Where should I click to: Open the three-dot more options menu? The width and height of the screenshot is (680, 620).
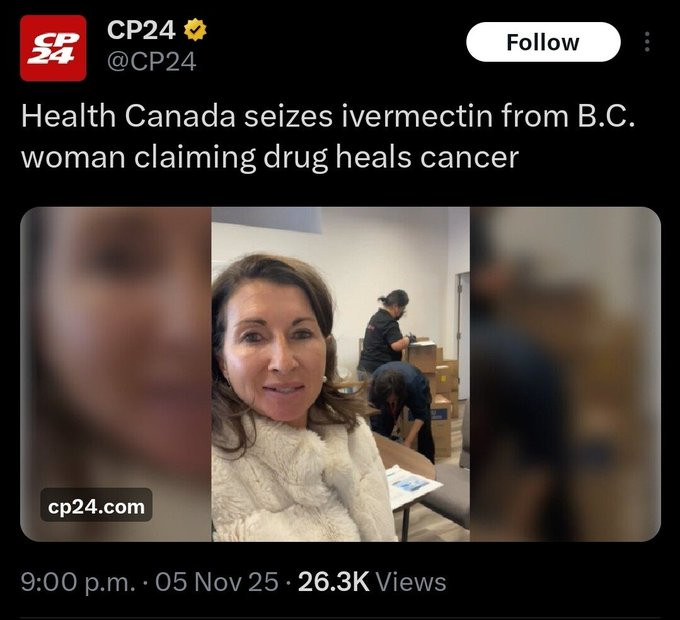(647, 42)
